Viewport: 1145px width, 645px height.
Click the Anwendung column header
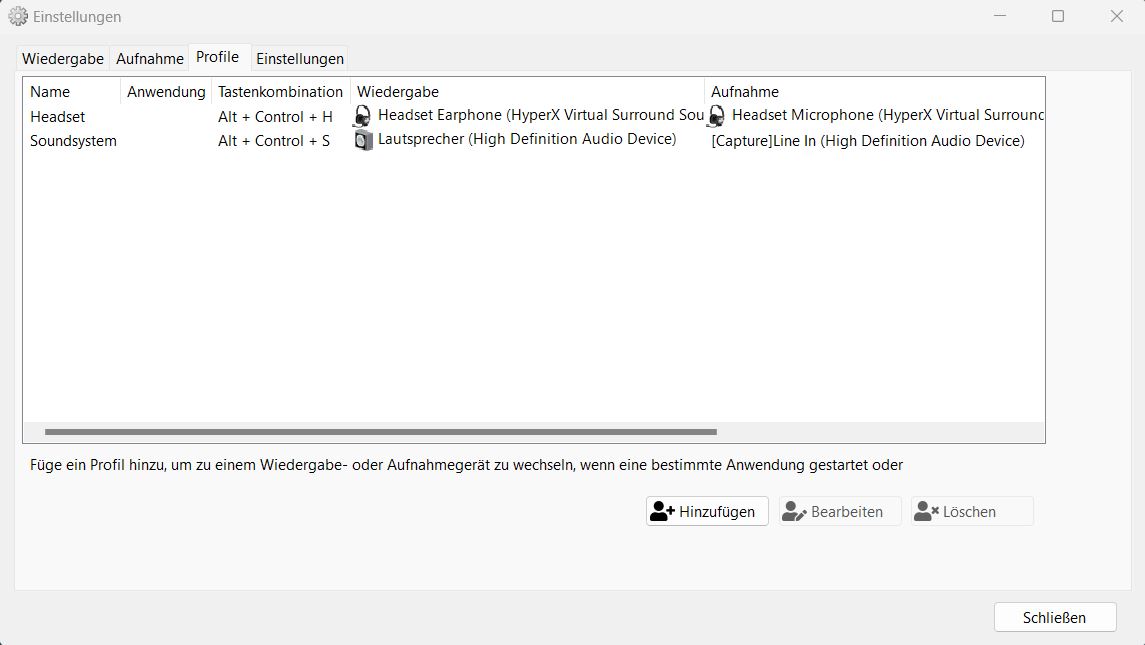coord(166,92)
